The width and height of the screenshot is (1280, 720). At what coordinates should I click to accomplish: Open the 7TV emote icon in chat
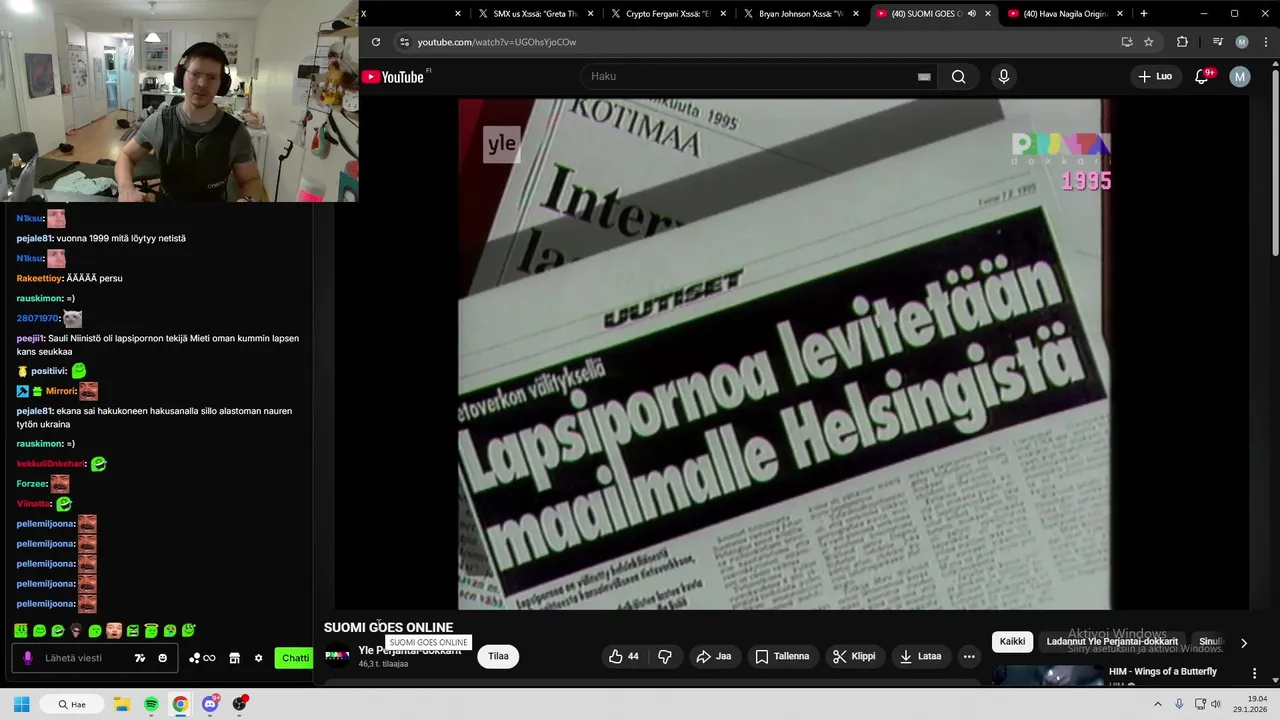coord(140,658)
